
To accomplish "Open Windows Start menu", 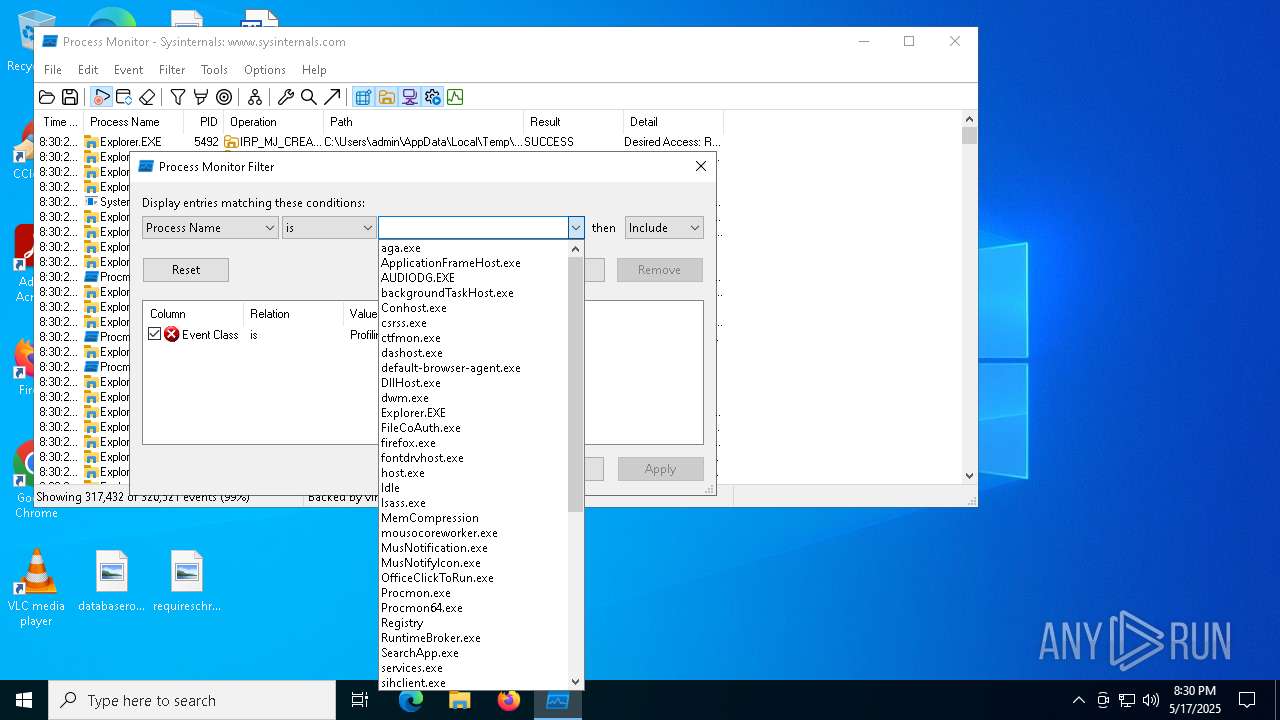I will 24,700.
